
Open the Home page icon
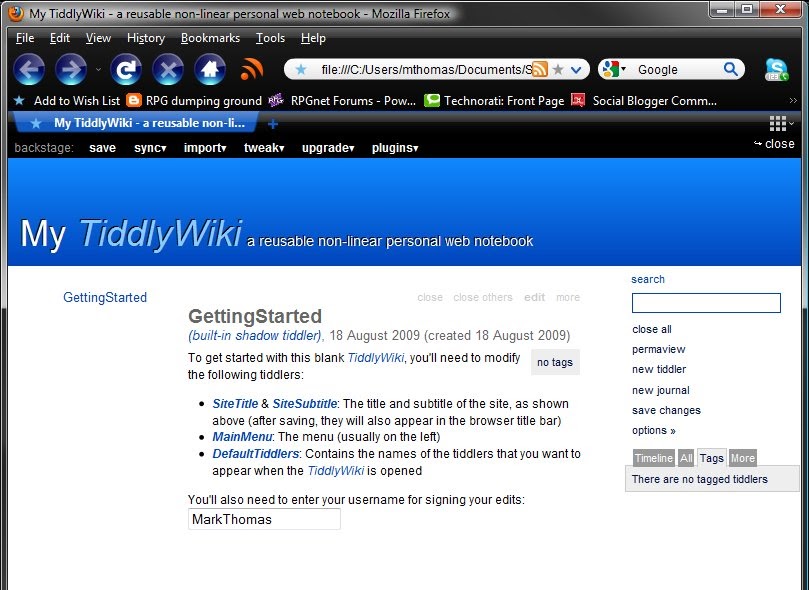pos(210,69)
